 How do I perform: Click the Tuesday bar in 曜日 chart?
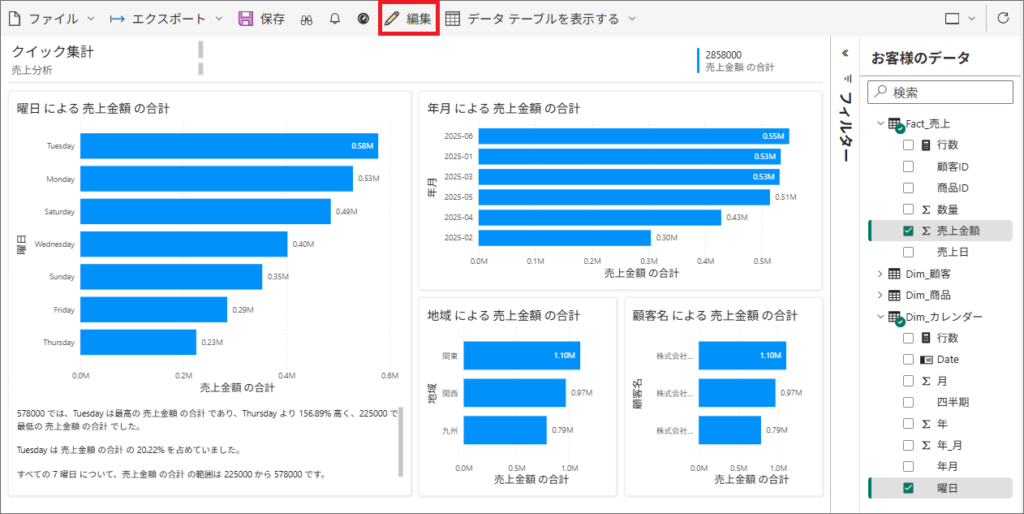[x=228, y=146]
